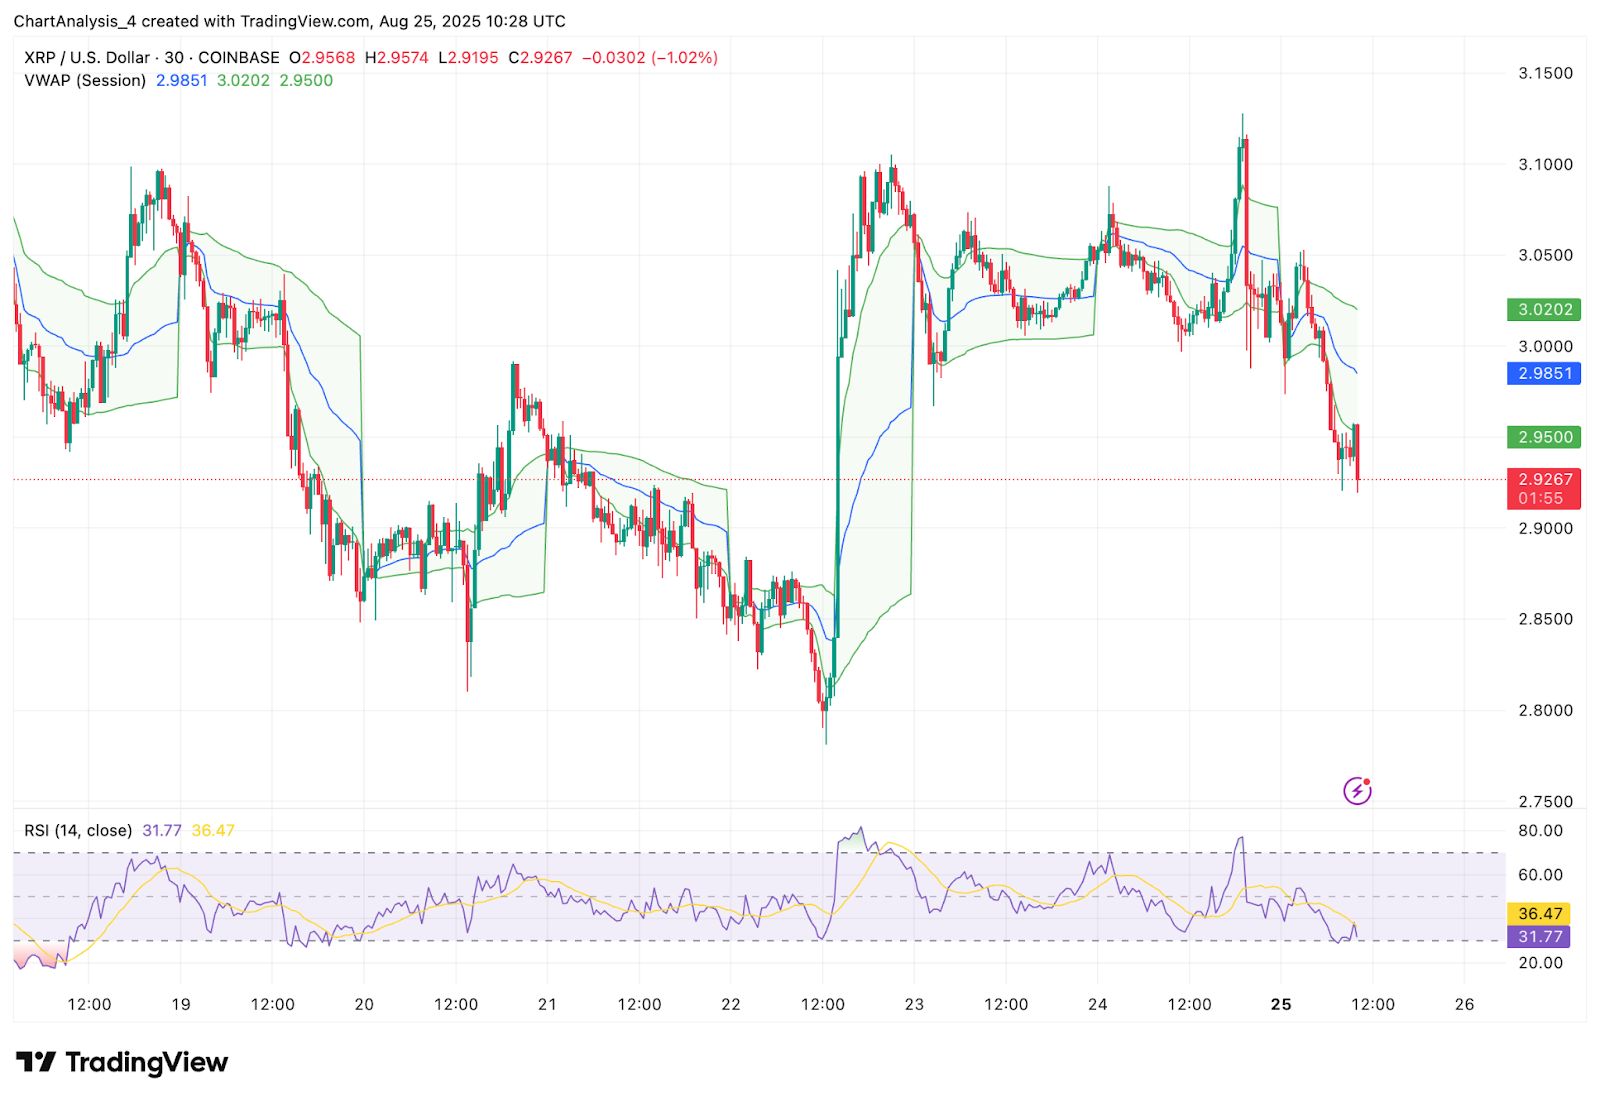This screenshot has width=1600, height=1102.
Task: Click the red 2.9267 current price tag
Action: click(1545, 479)
